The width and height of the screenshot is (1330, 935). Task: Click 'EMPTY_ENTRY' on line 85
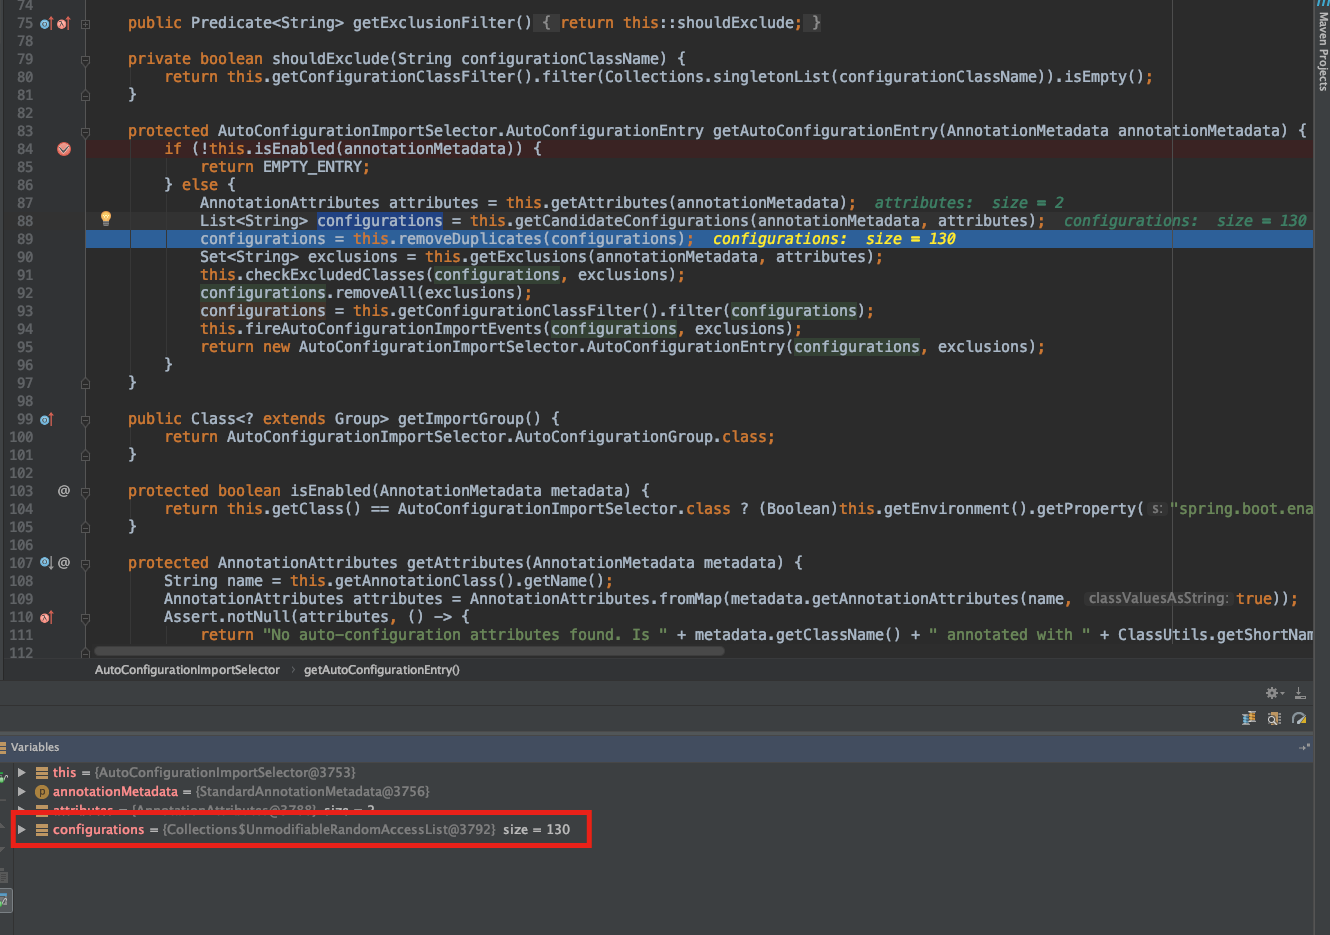313,167
